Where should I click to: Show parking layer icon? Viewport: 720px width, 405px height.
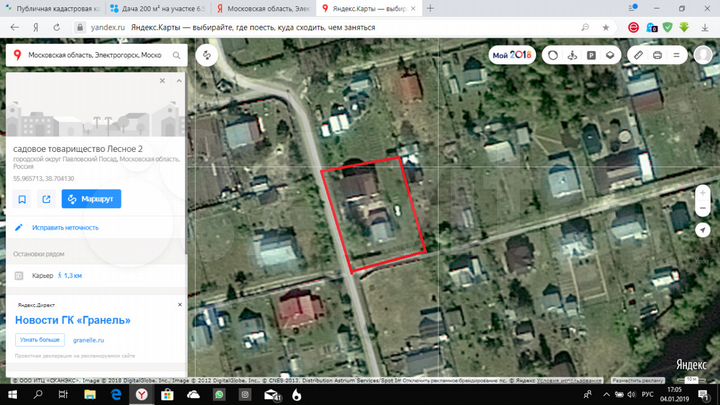[591, 55]
